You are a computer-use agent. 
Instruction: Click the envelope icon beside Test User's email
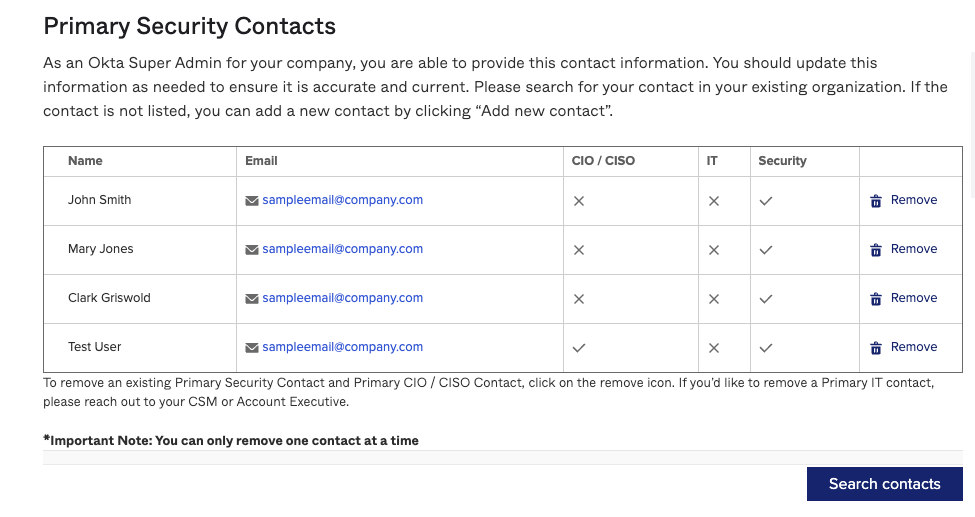click(x=252, y=348)
